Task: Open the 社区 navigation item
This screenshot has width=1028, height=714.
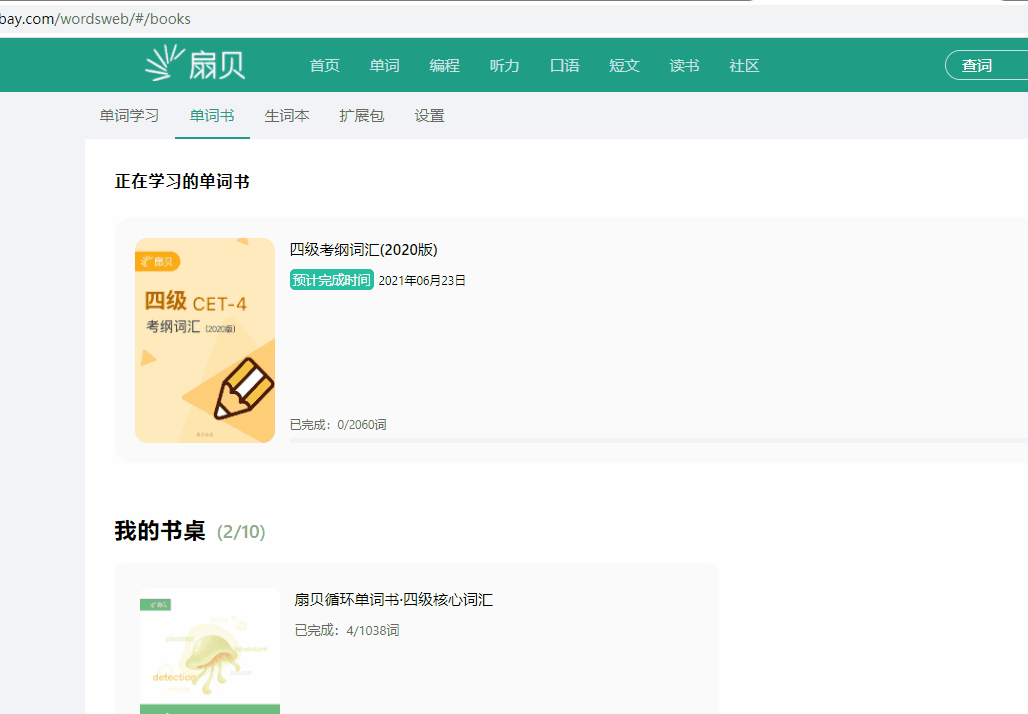Action: [744, 66]
